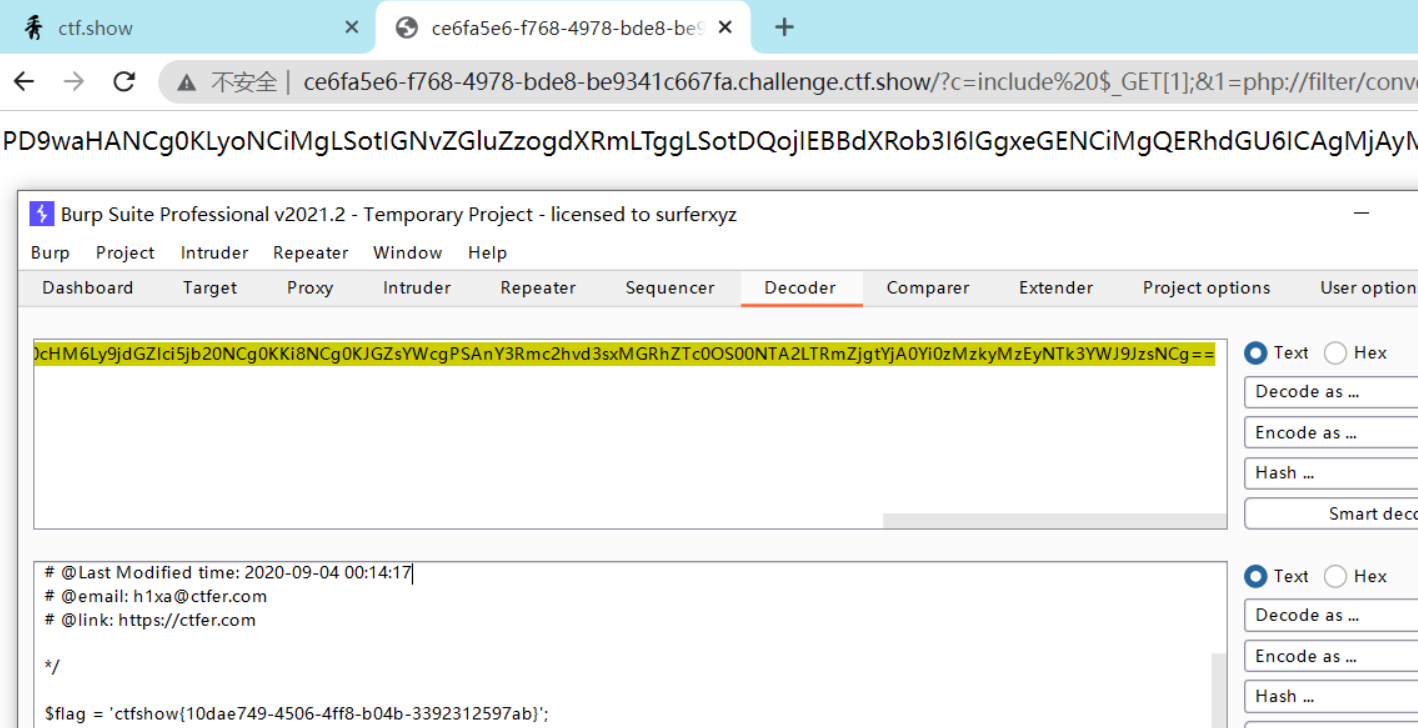The width and height of the screenshot is (1418, 728).
Task: Open the Window menu
Action: click(407, 253)
